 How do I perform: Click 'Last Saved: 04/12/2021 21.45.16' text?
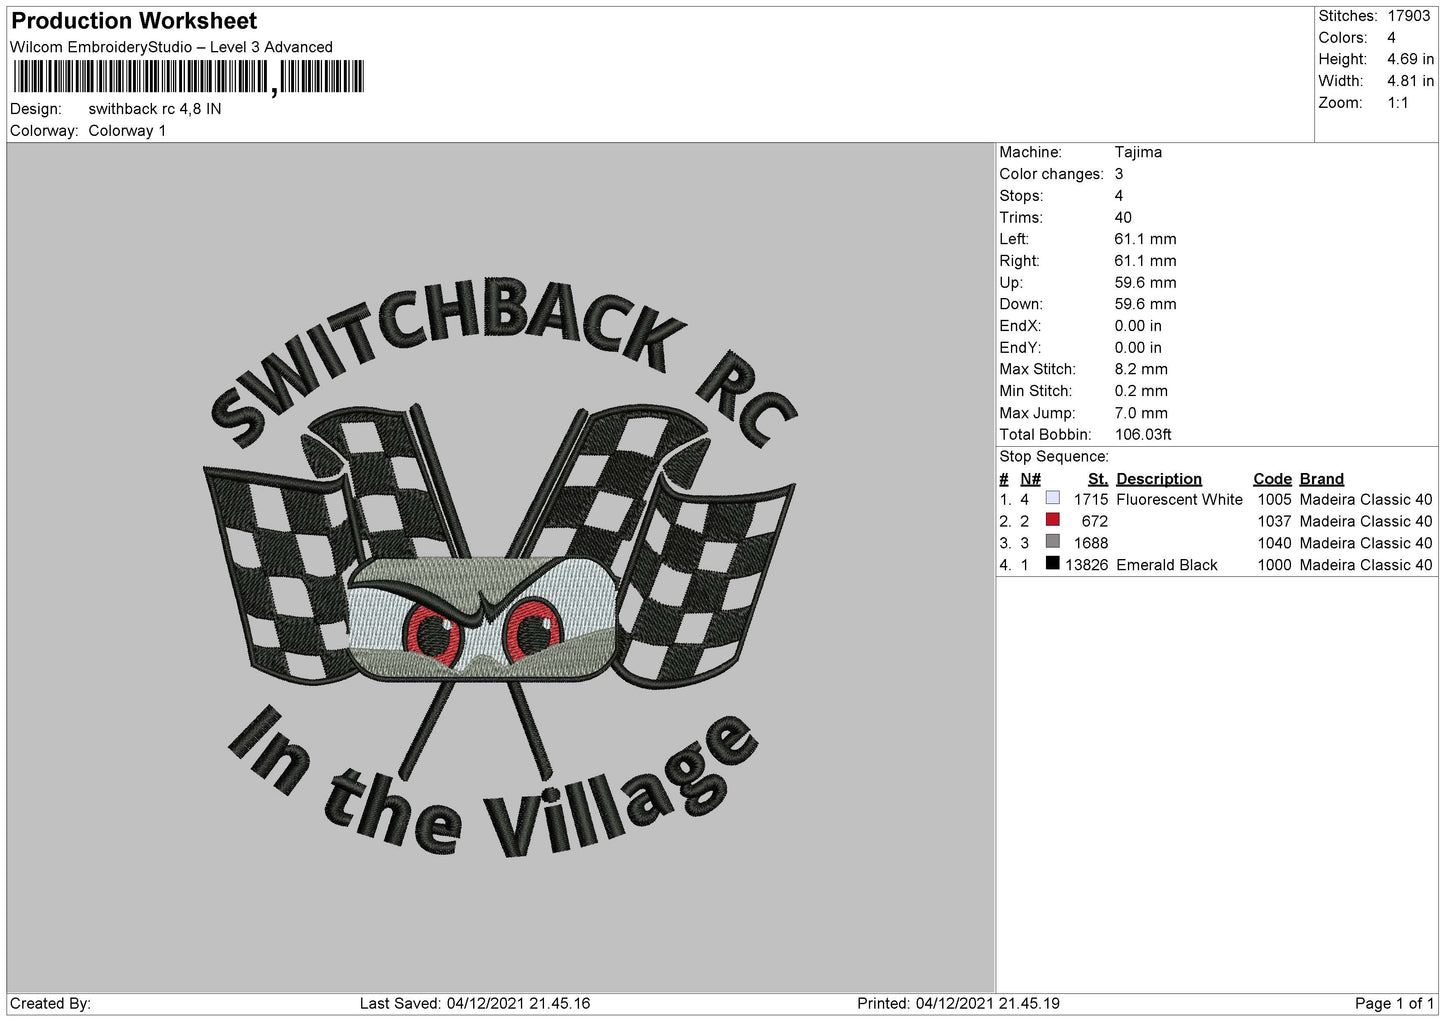coord(475,1003)
